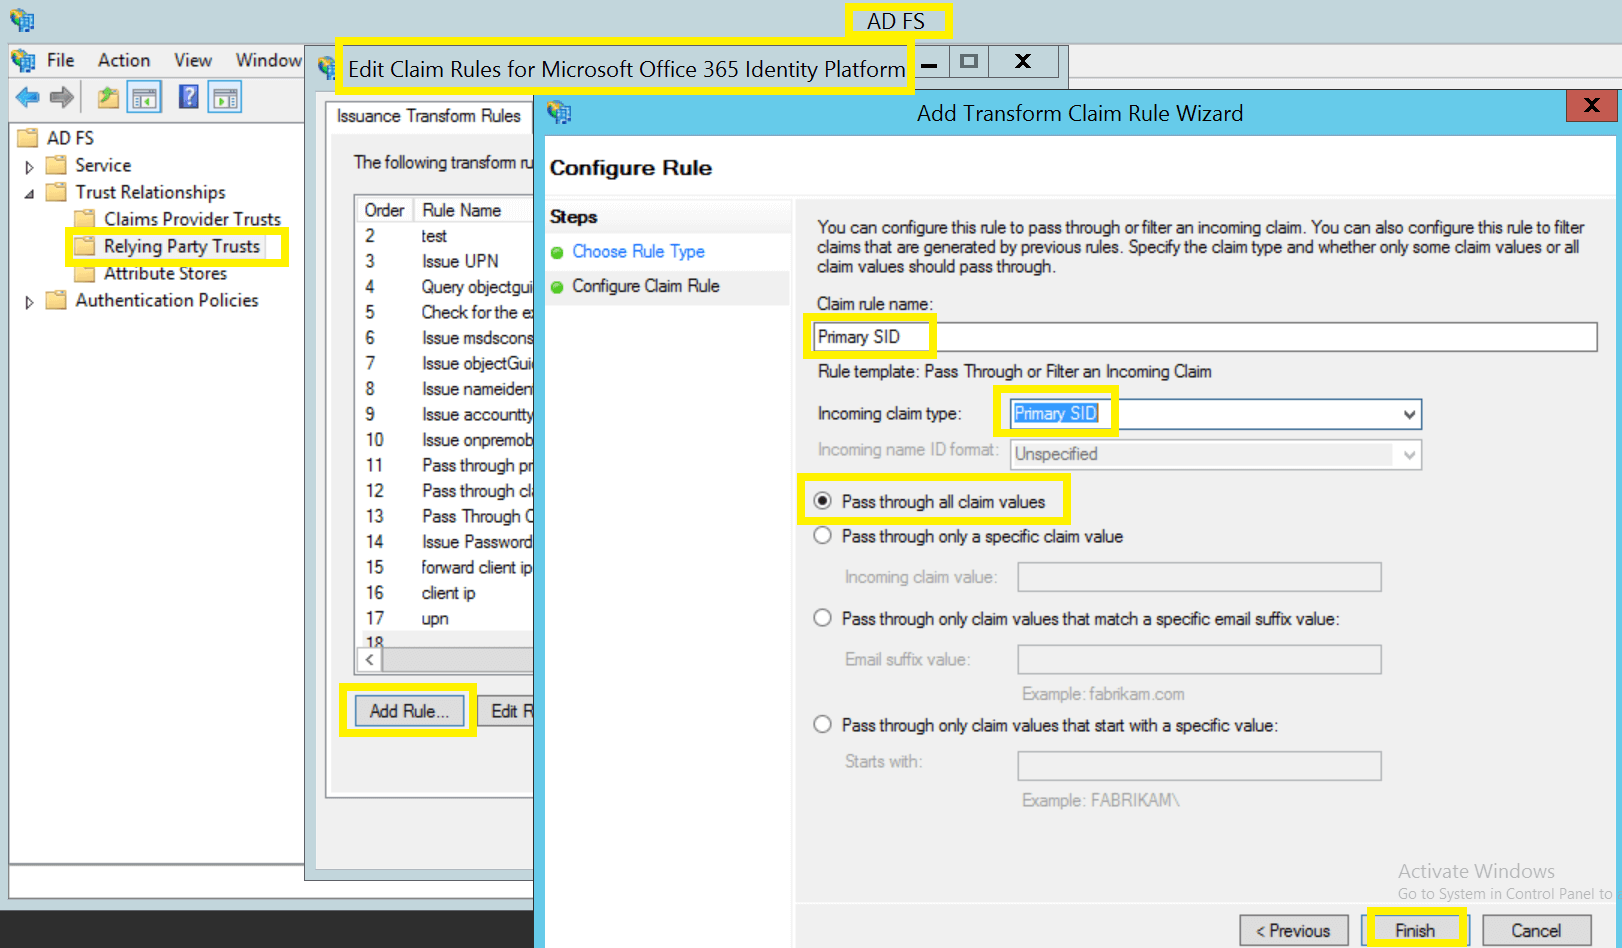Click the Claim rule name field
Screen dimensions: 1622x948
(x=1204, y=337)
